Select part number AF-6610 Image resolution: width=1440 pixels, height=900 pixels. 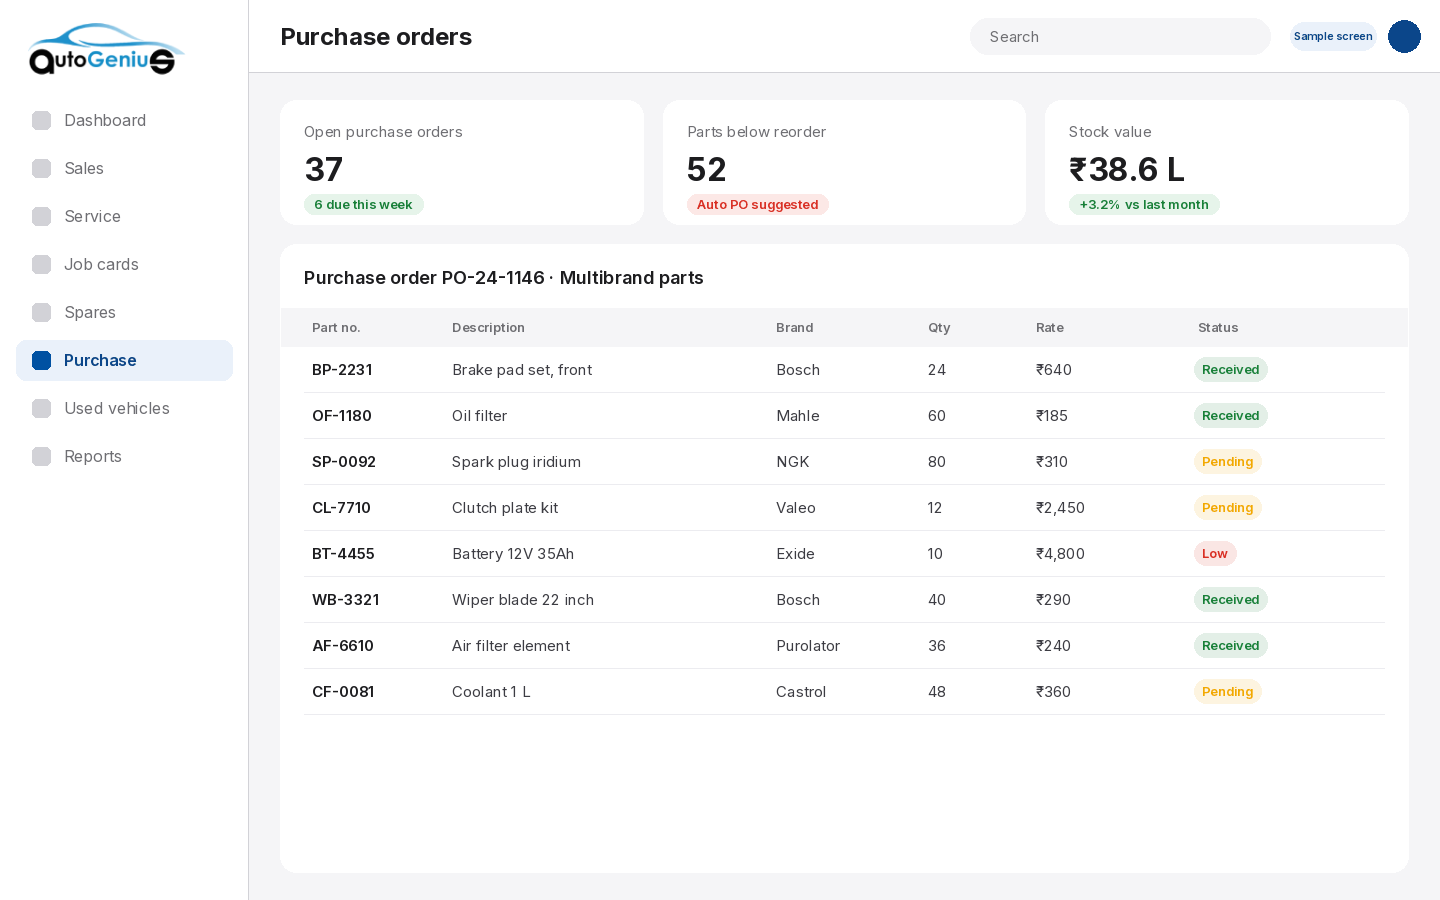(x=343, y=646)
